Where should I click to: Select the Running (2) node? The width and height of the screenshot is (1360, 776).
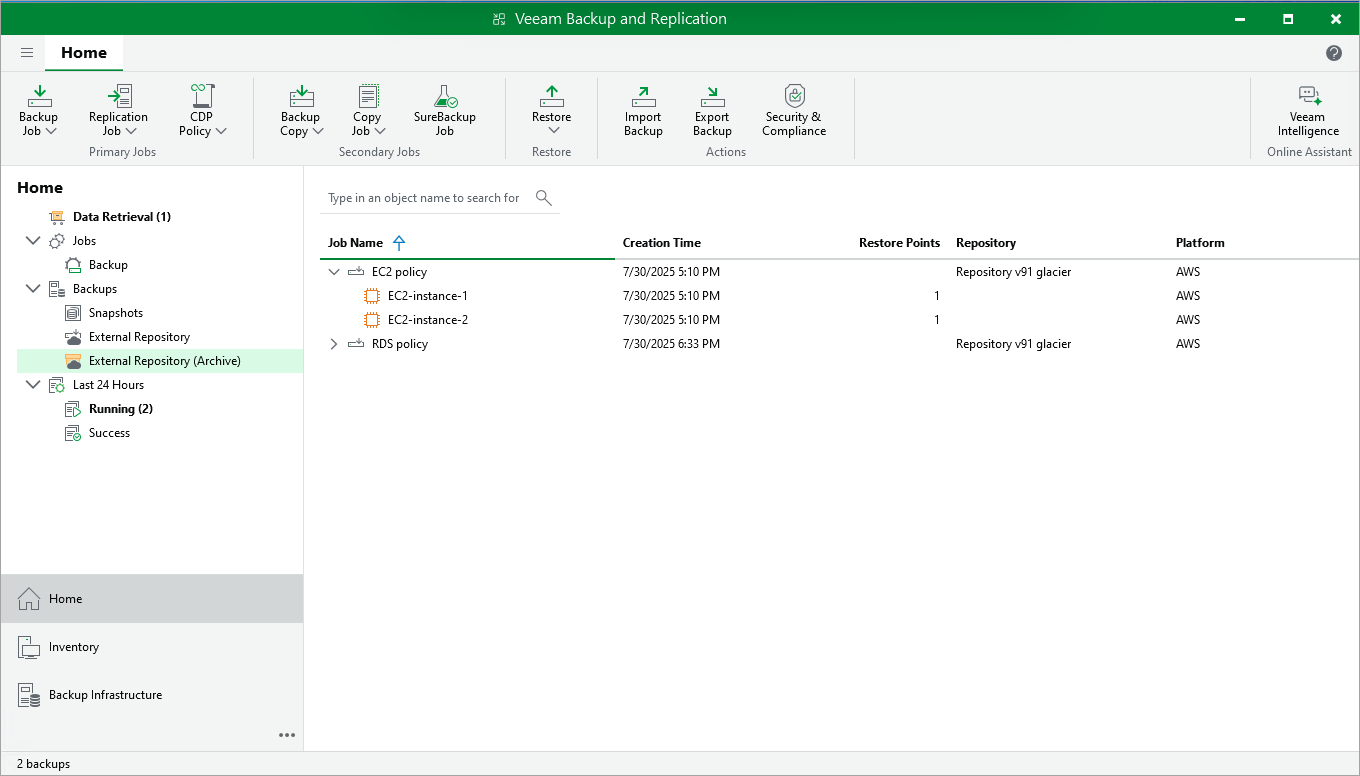tap(121, 409)
